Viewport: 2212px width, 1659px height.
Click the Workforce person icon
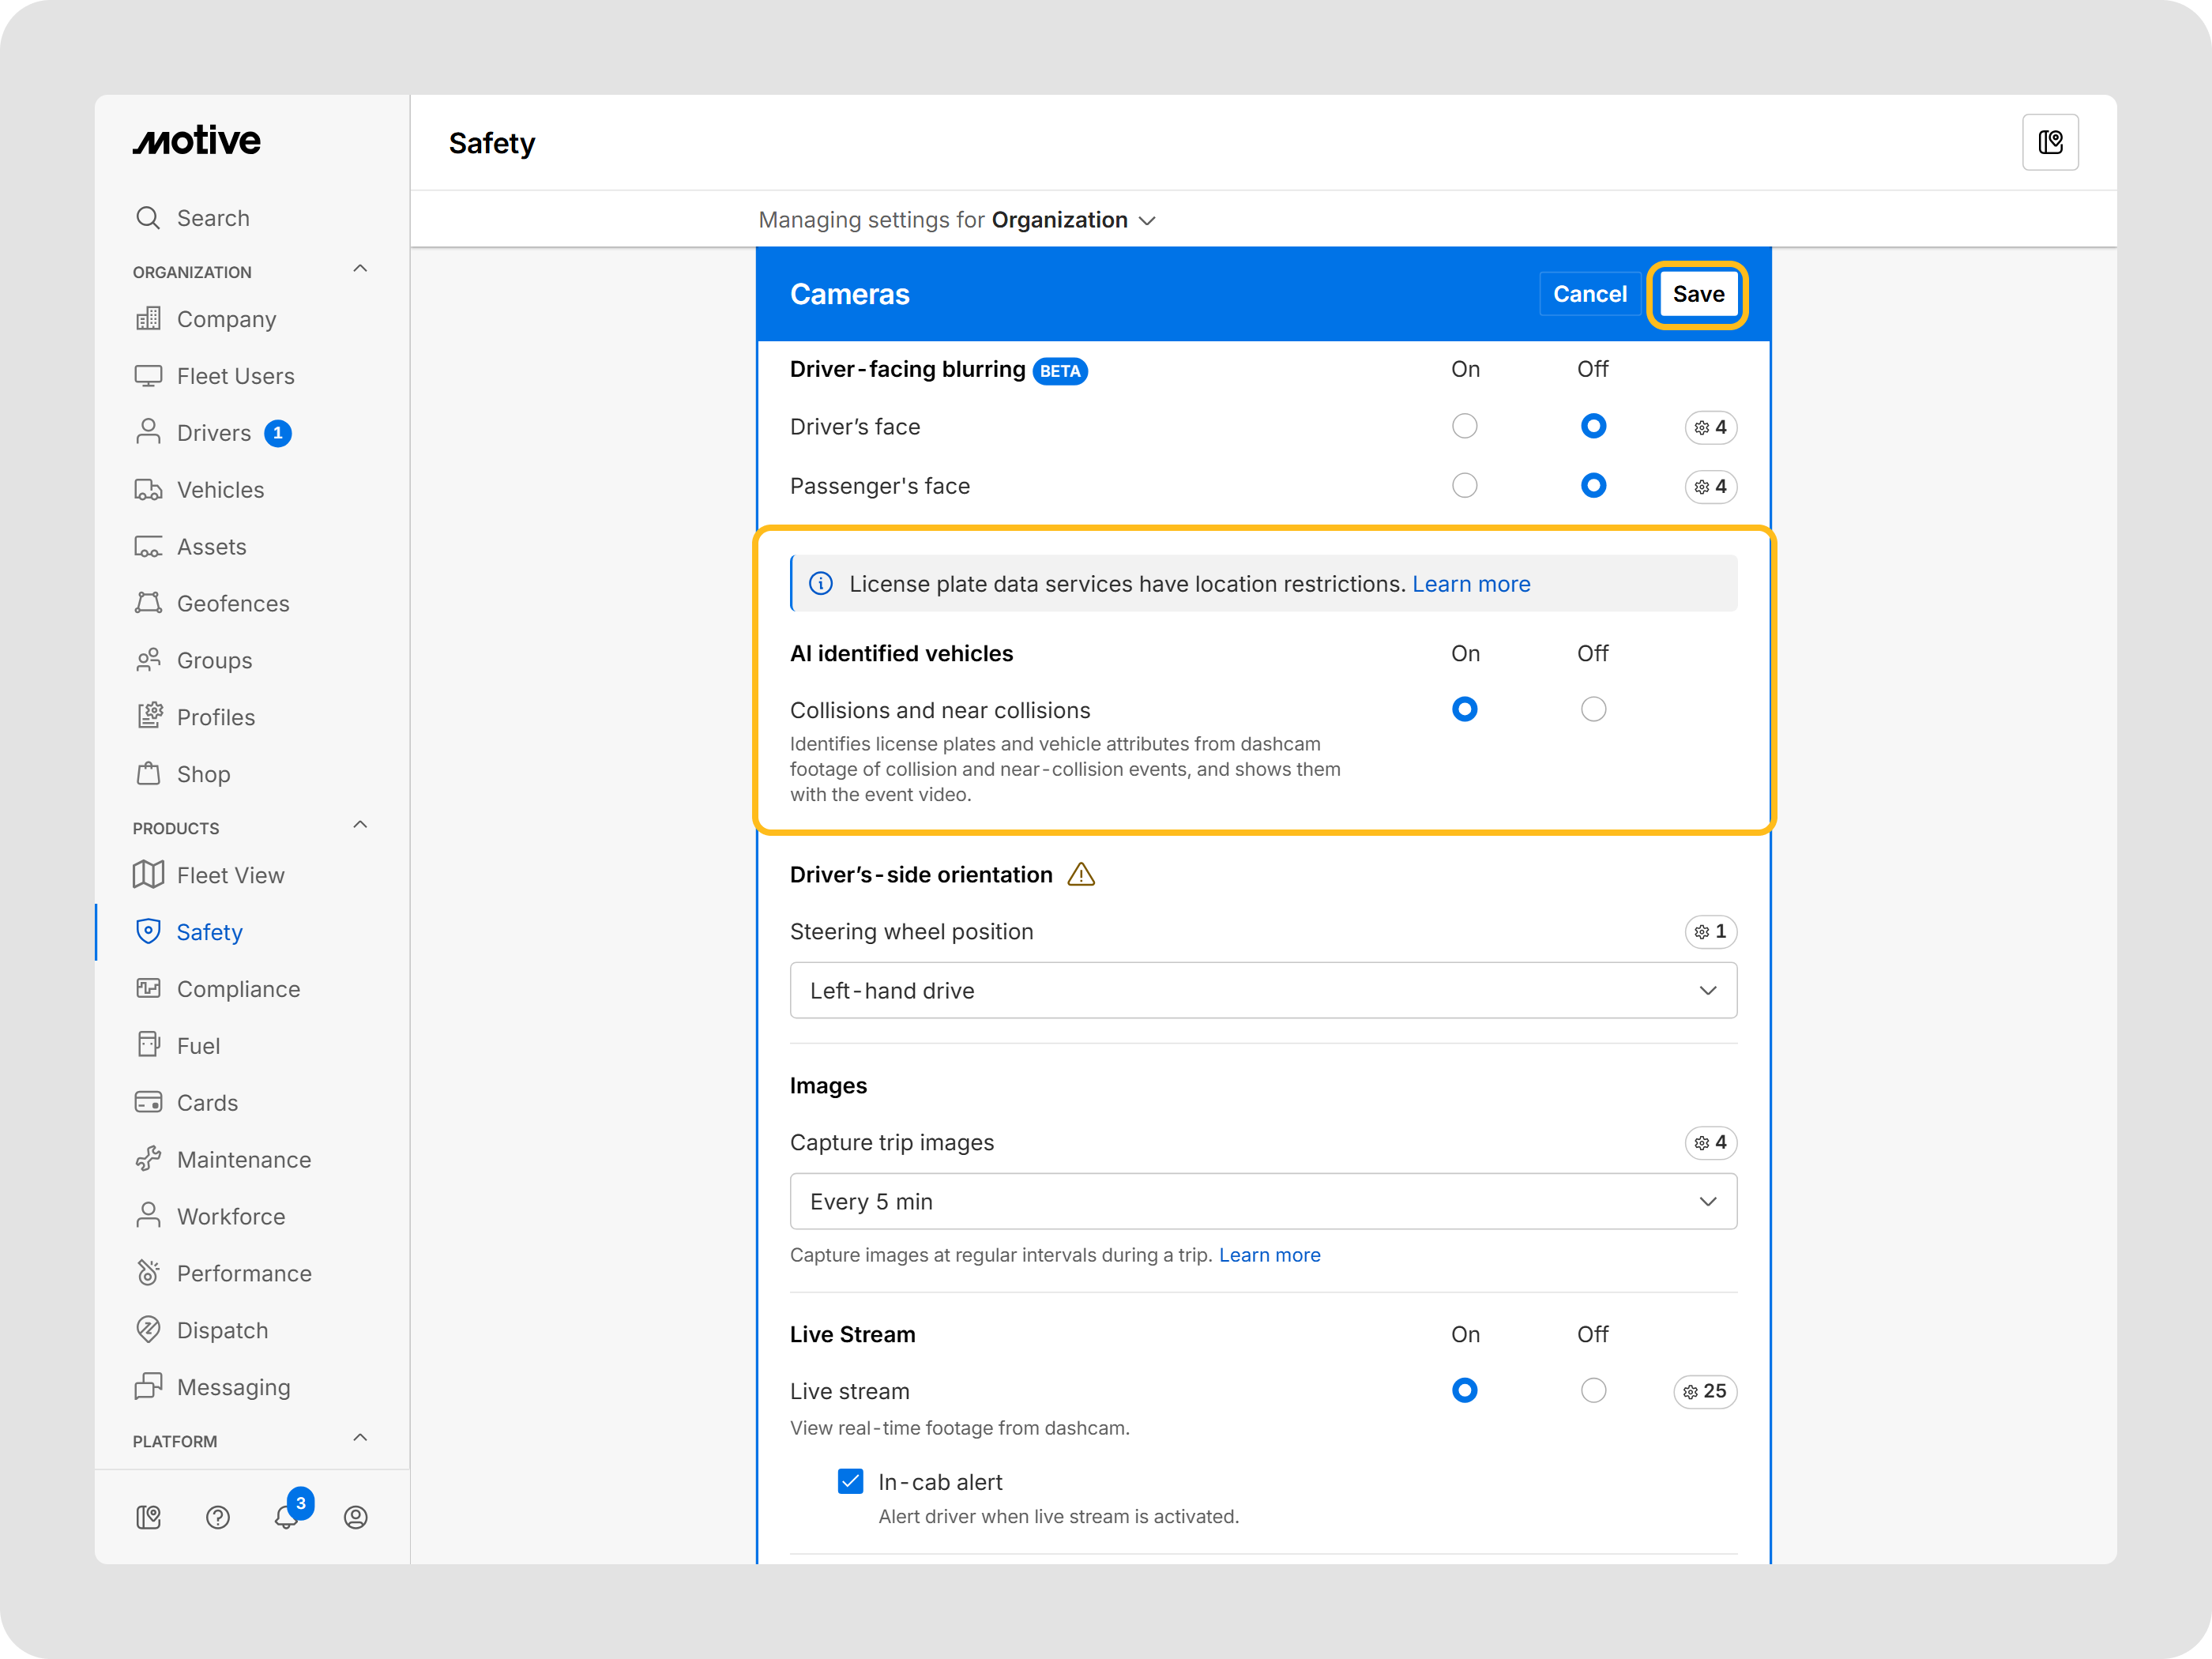click(148, 1216)
